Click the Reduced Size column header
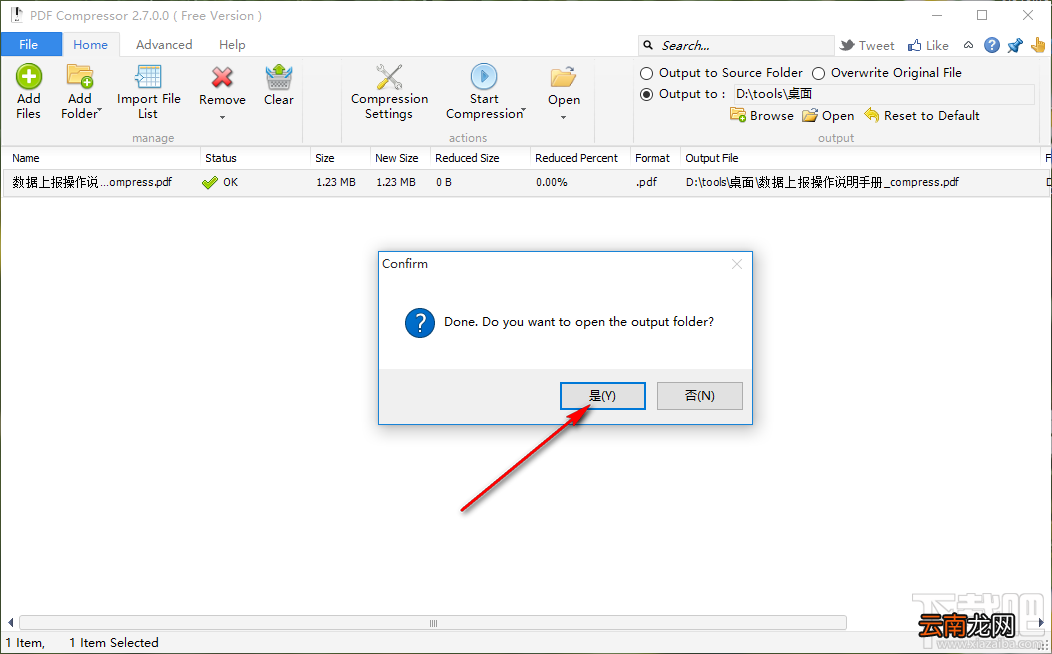The image size is (1052, 654). click(x=480, y=158)
